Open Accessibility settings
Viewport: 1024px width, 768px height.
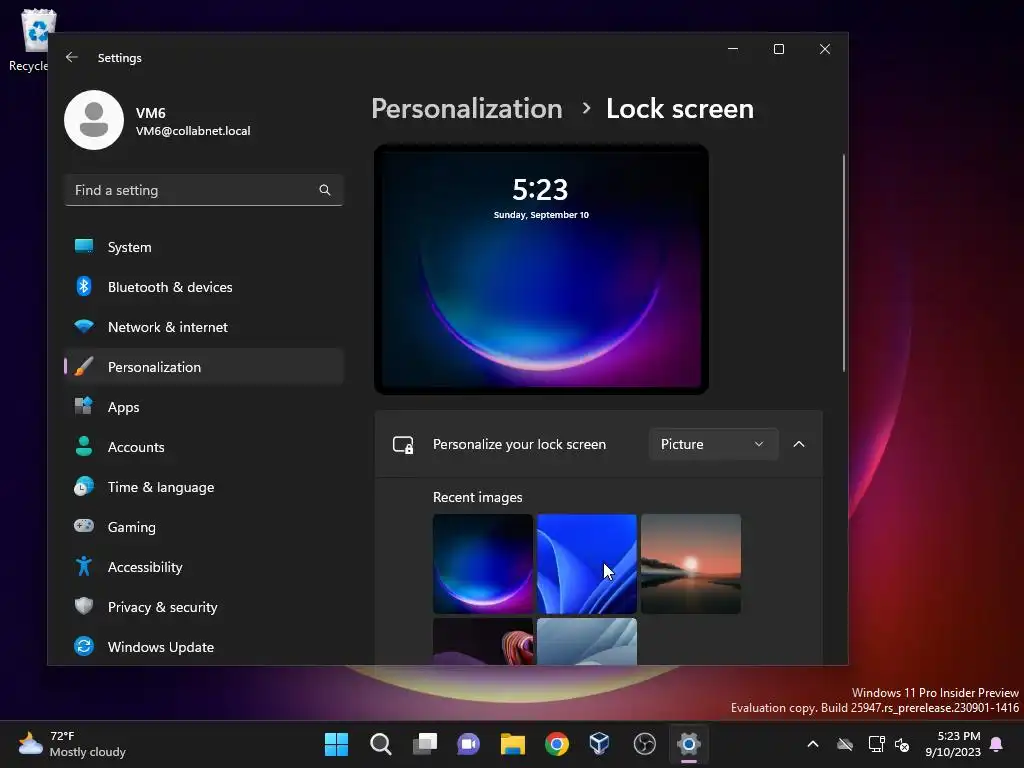pos(204,567)
